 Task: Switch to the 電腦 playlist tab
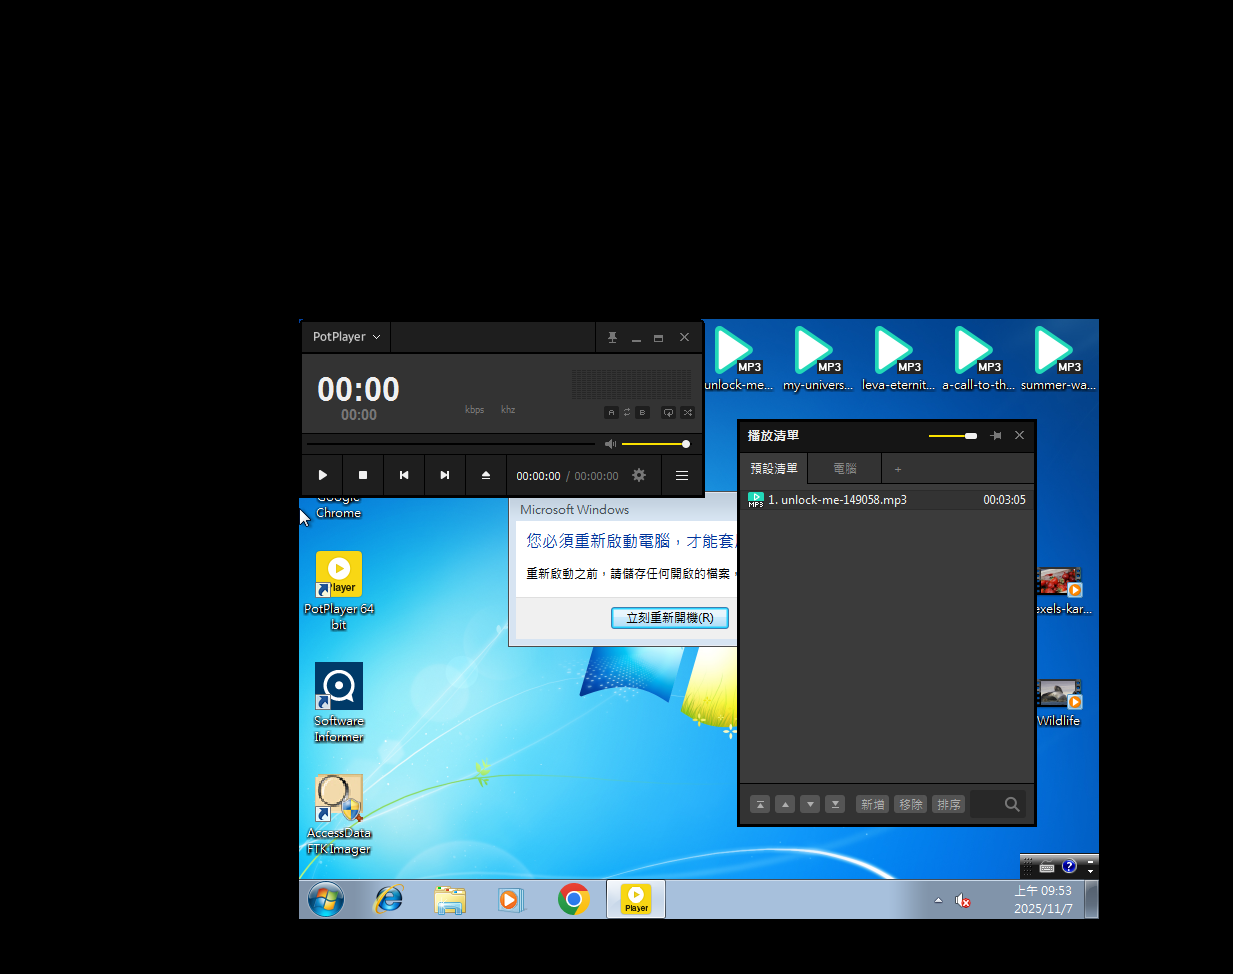(845, 468)
